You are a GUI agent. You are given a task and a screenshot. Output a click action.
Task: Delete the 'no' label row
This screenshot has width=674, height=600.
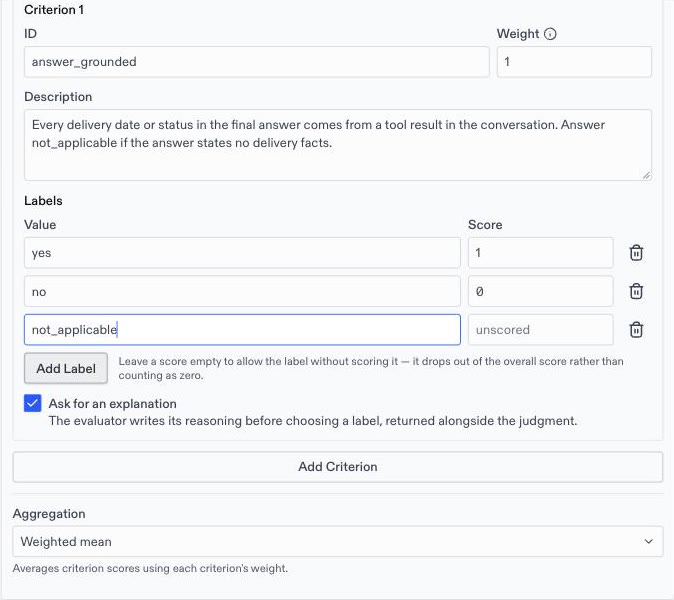tap(636, 291)
